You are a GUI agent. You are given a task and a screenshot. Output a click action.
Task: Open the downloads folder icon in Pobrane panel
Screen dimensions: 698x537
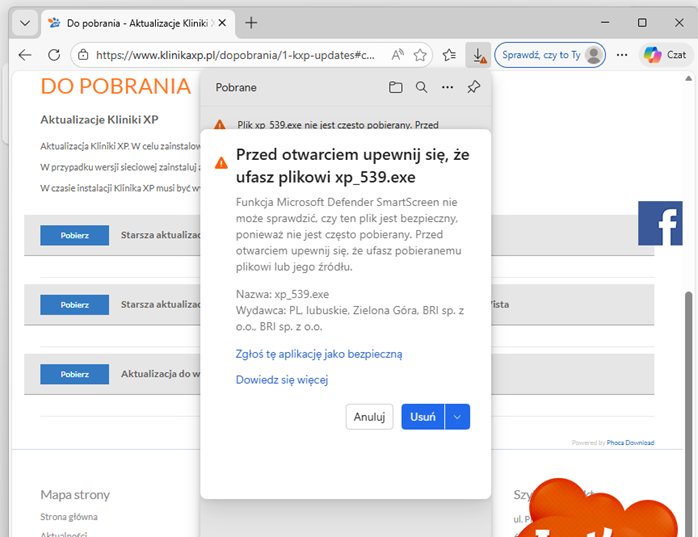[x=396, y=88]
